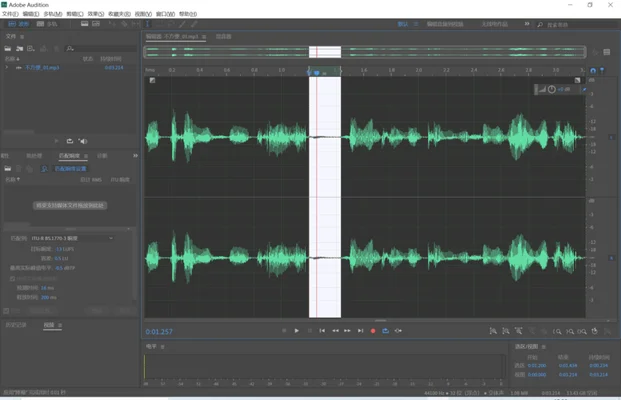Viewport: 621px width, 400px height.
Task: Toggle loop playback in Files panel
Action: point(70,141)
